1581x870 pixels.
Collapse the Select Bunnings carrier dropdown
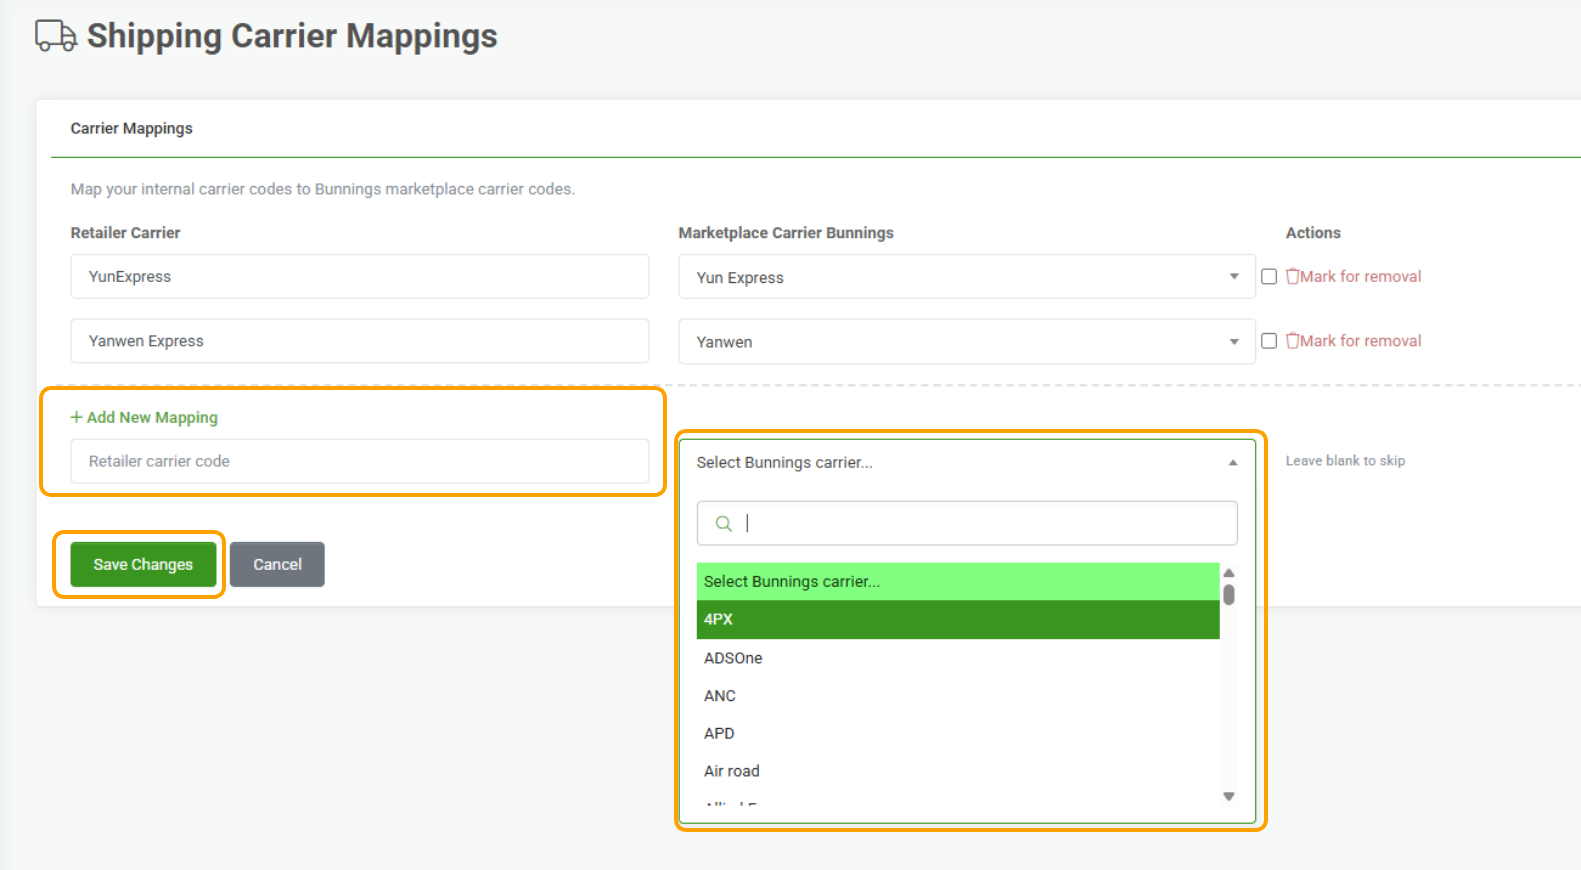point(966,462)
